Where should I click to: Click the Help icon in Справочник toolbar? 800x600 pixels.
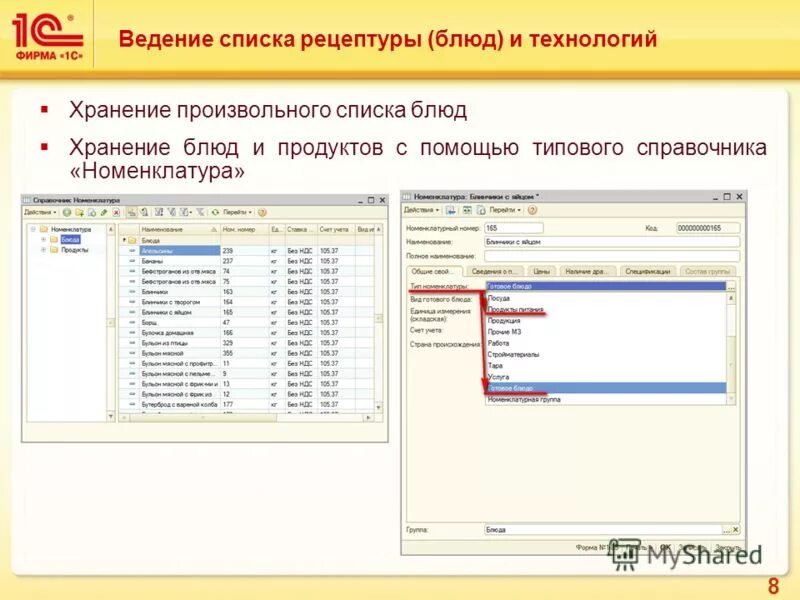(262, 212)
